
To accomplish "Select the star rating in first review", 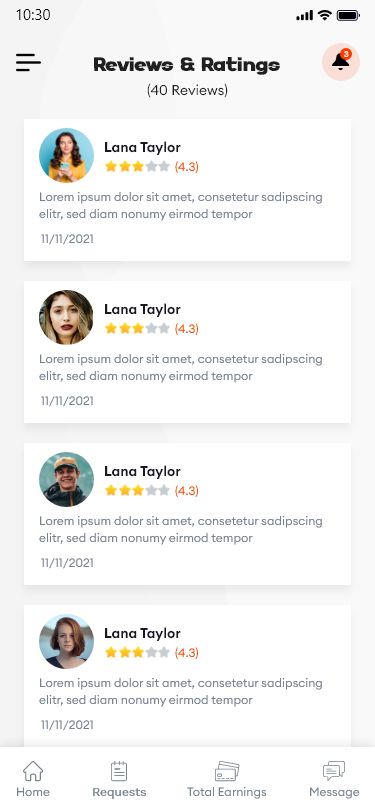I will (137, 166).
